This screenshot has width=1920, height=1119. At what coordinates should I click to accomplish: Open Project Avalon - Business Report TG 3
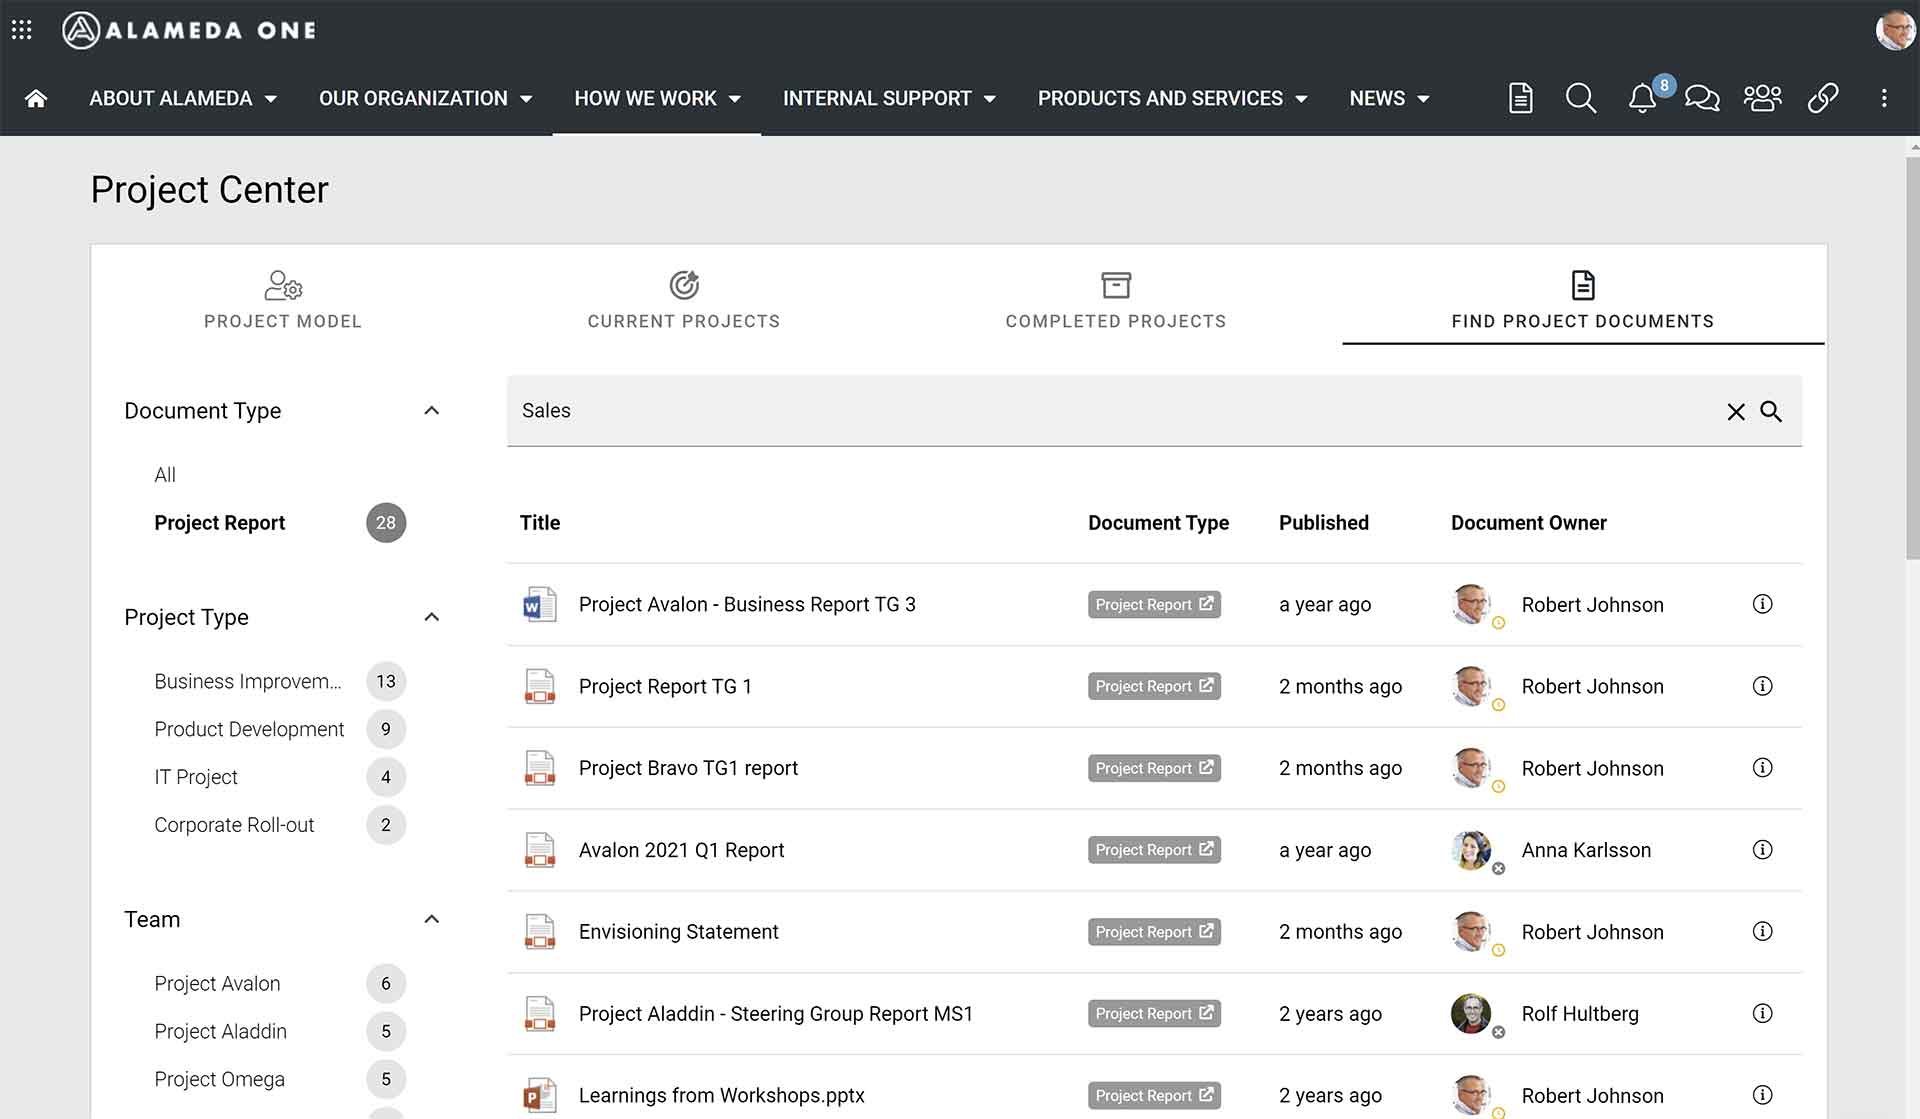click(747, 604)
